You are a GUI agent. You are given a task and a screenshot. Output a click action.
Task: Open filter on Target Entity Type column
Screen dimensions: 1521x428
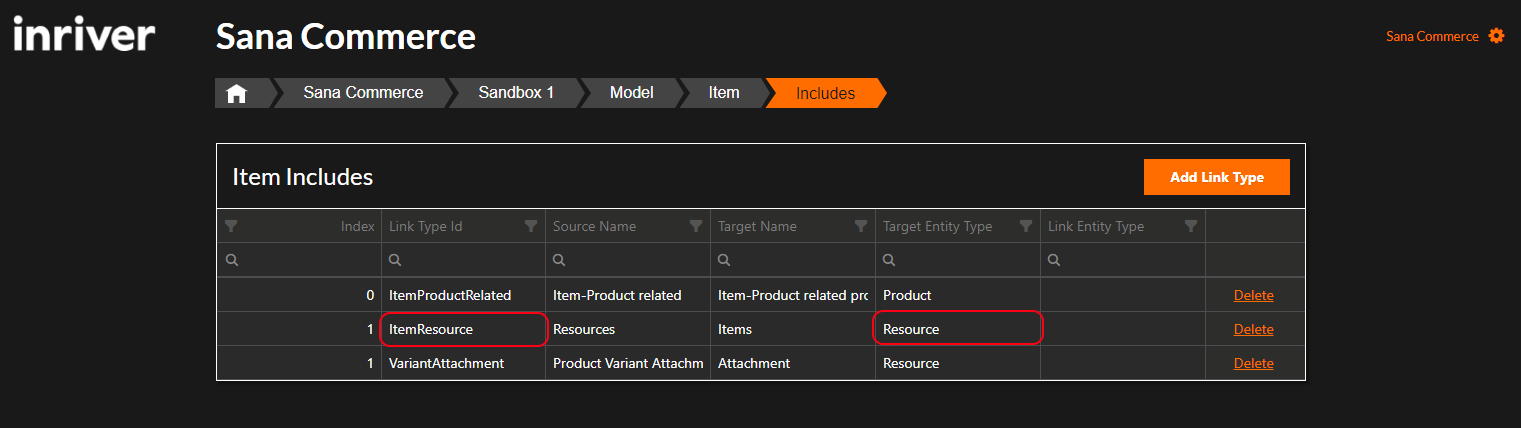[1026, 226]
